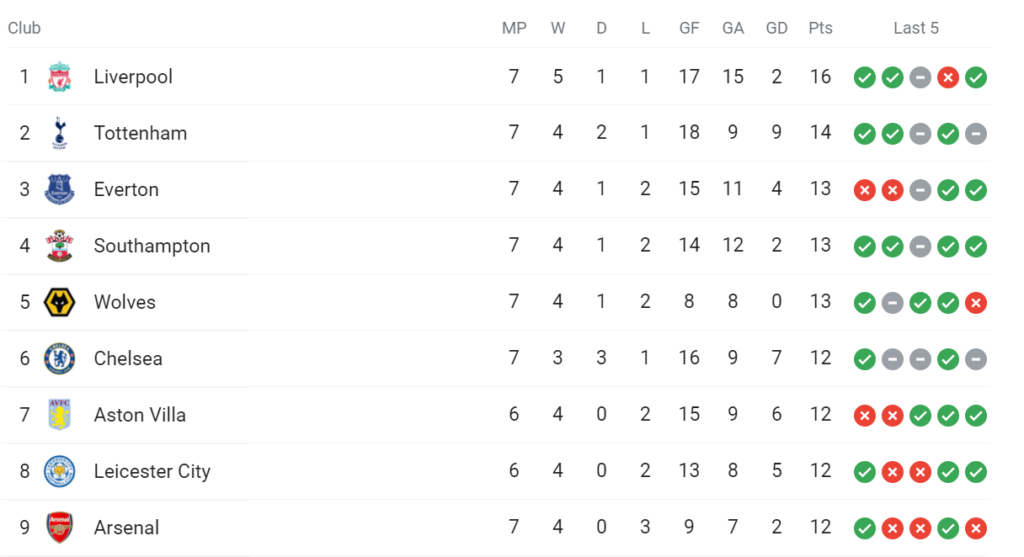Click Tottenham's last grey draw icon
The width and height of the screenshot is (1024, 557).
(x=976, y=134)
